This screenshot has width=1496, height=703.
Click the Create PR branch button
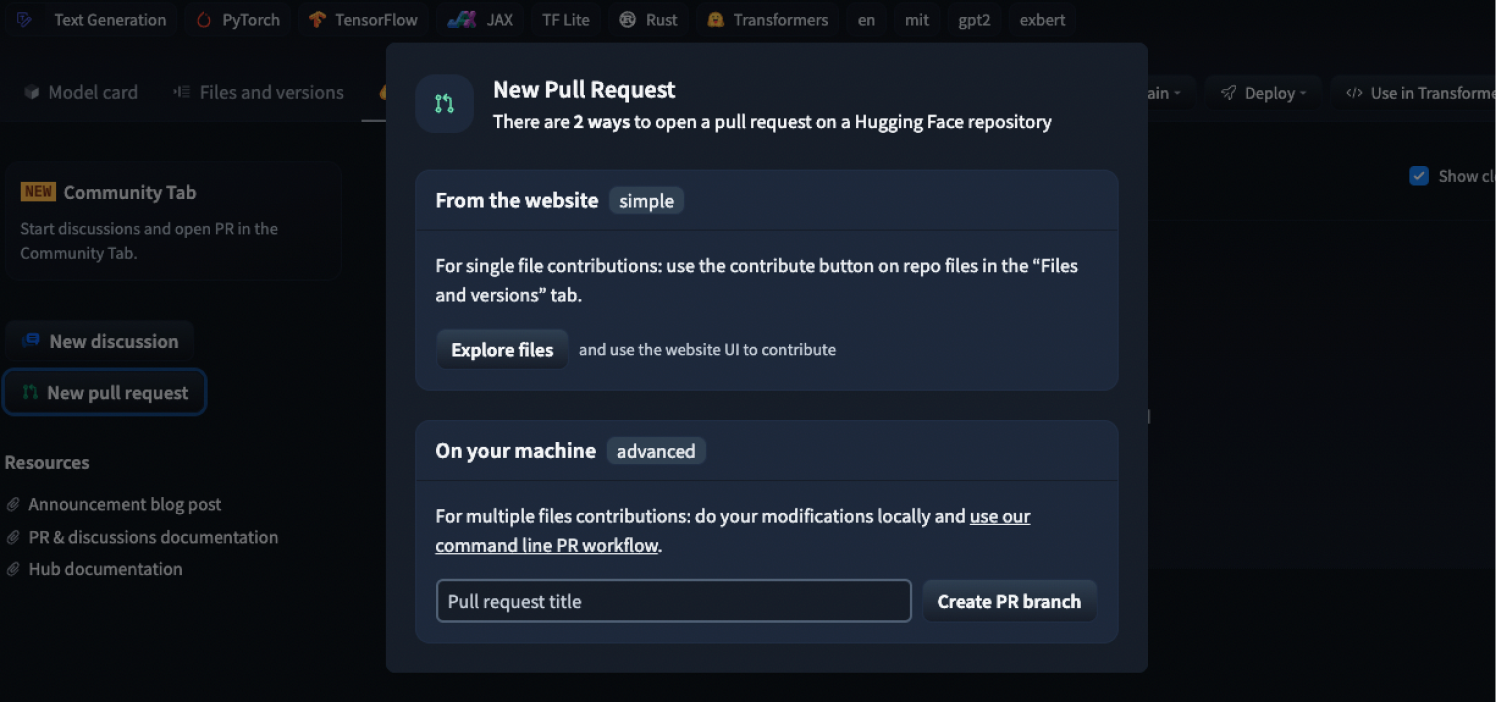(x=1009, y=601)
